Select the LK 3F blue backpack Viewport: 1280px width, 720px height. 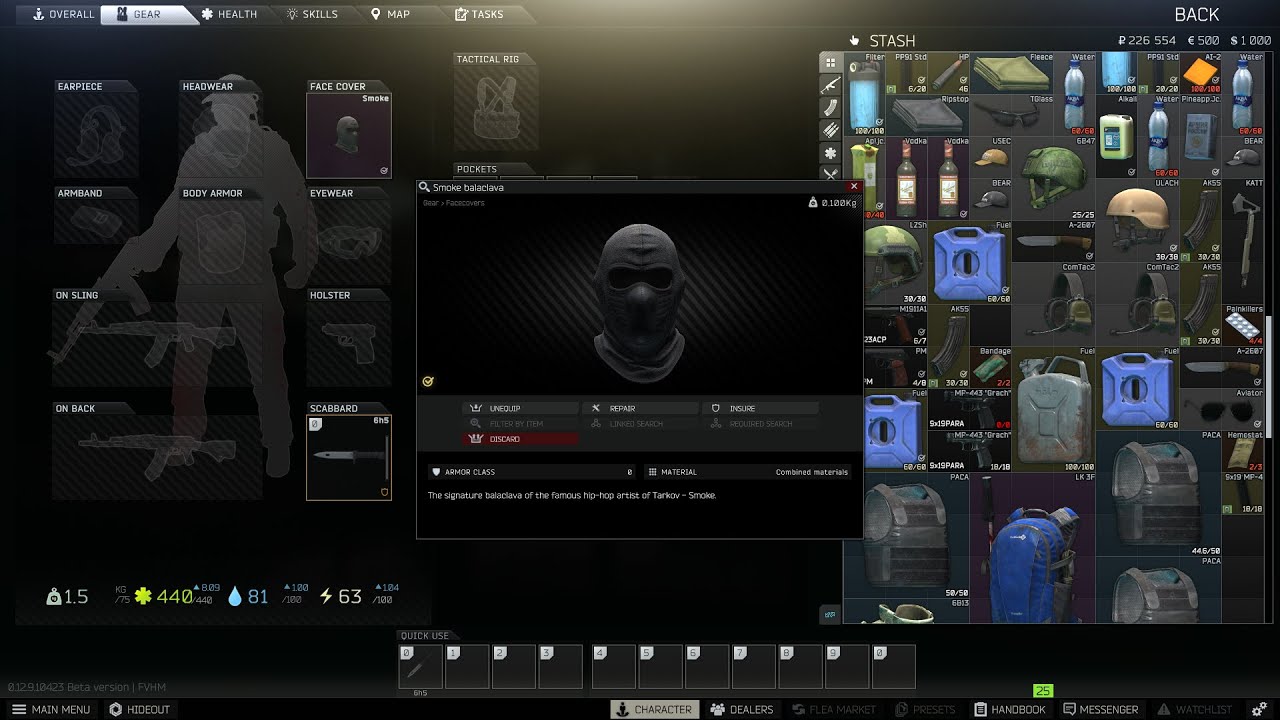click(x=1033, y=548)
